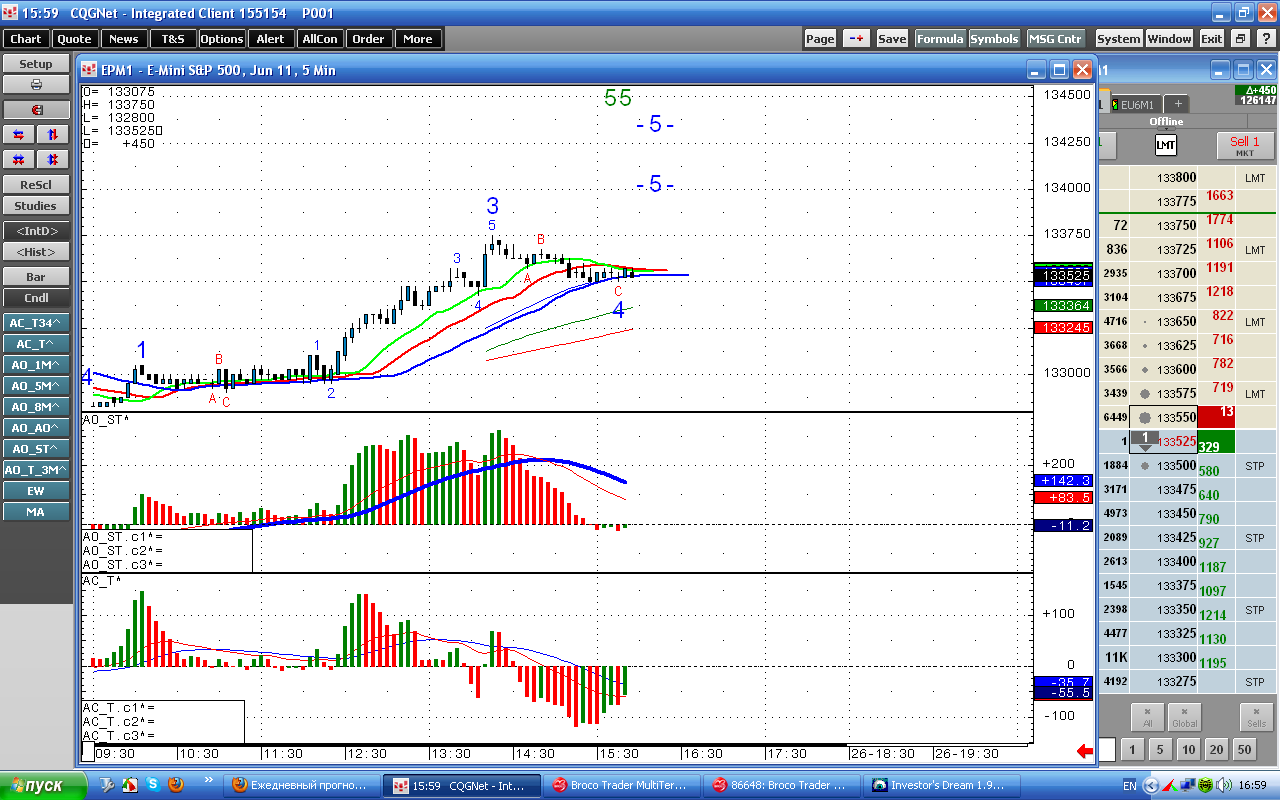Click the LMT order type icon
Screen dimensions: 1280x800
[1166, 145]
